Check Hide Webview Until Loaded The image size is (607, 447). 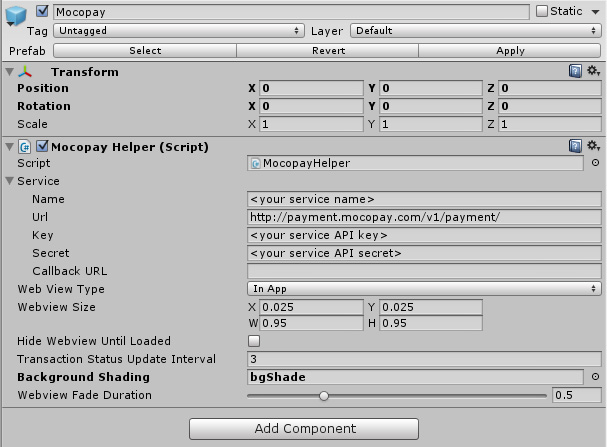point(254,341)
